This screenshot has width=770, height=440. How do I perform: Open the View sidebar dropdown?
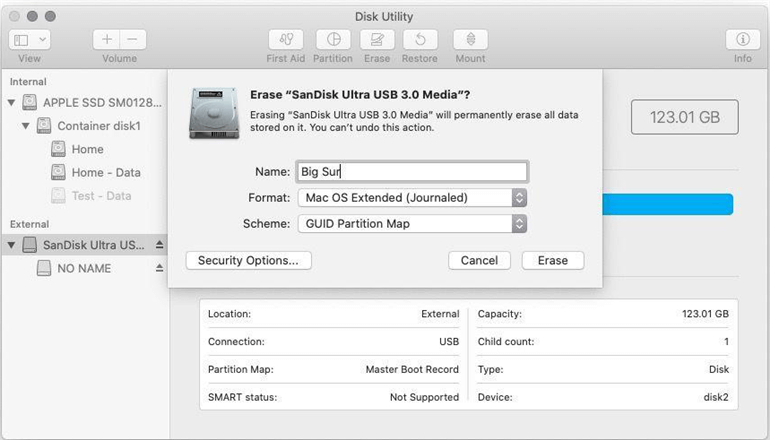coord(29,39)
